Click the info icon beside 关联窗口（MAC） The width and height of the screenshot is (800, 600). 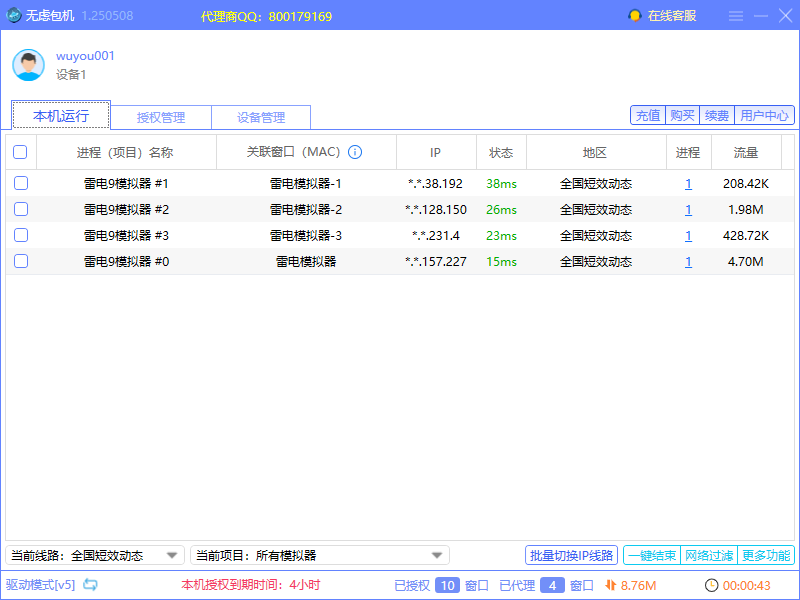click(355, 153)
